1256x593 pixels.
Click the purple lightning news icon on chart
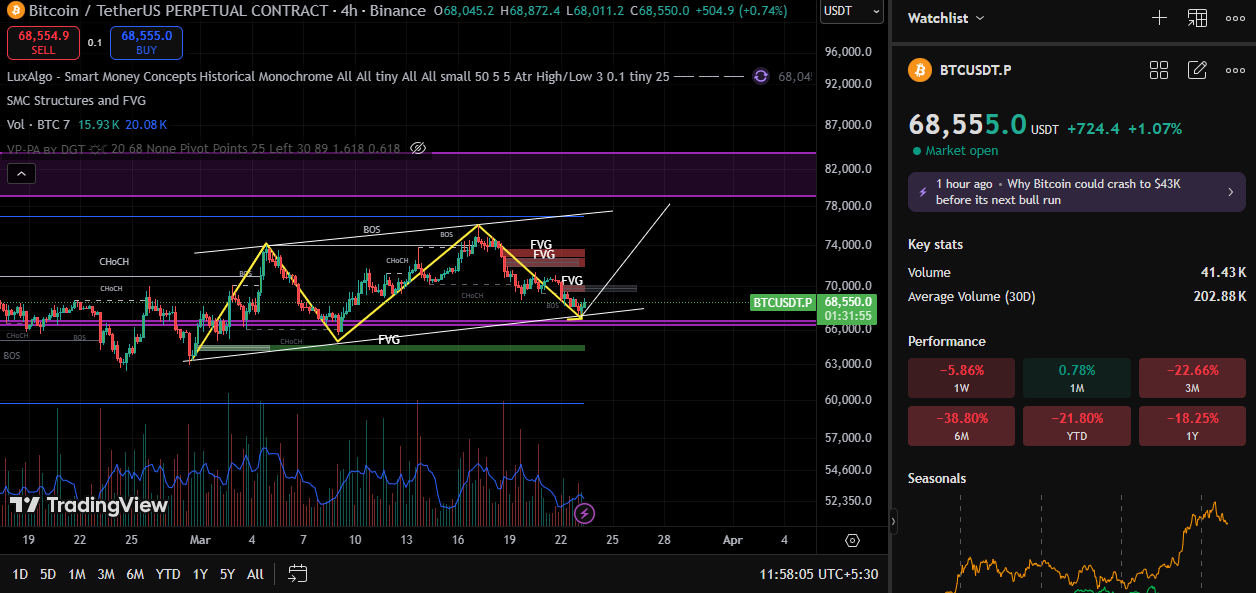(x=585, y=514)
